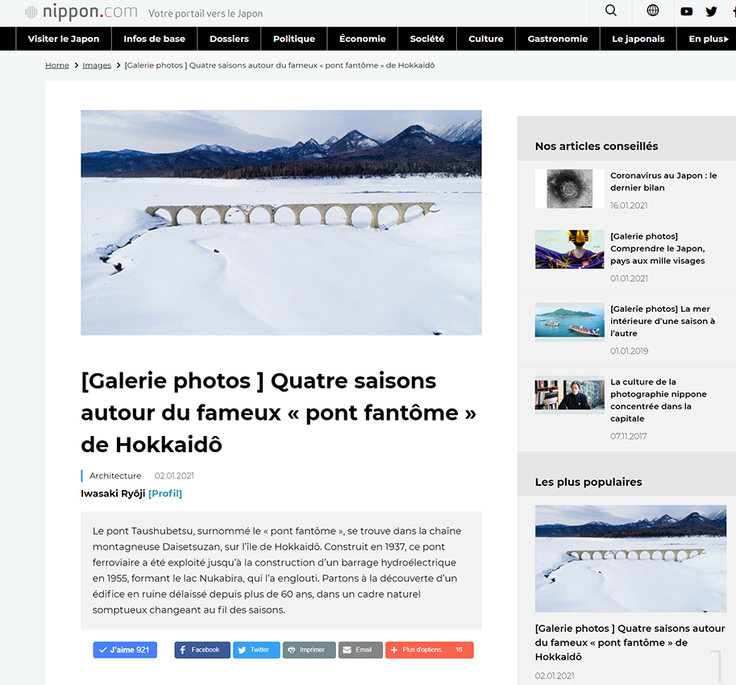
Task: Open the search magnifier icon
Action: (611, 11)
